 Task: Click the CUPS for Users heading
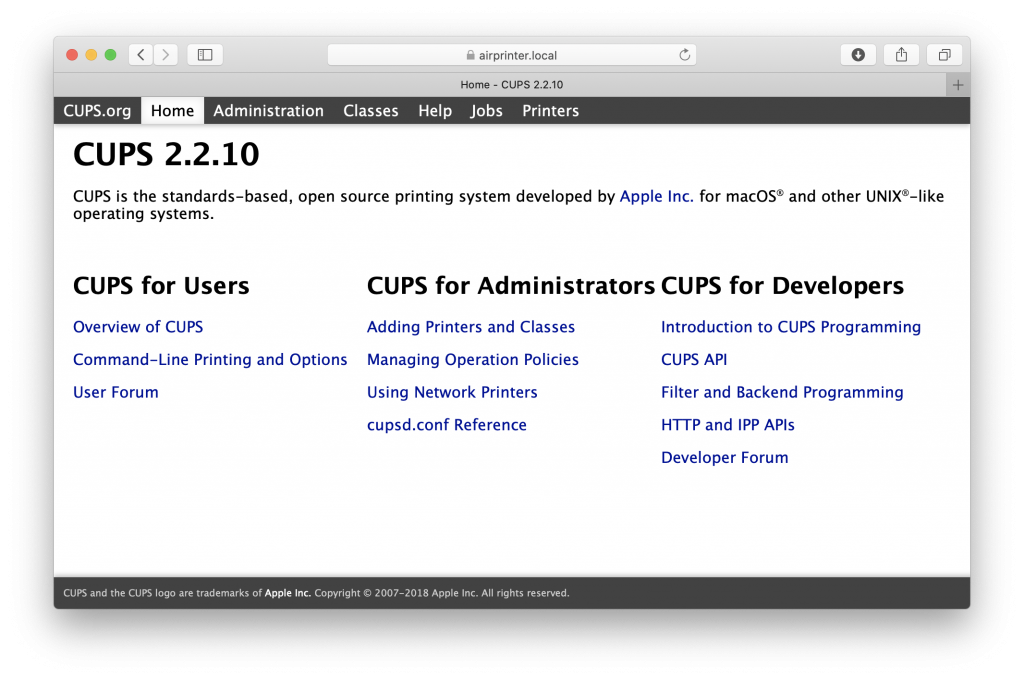click(x=161, y=285)
